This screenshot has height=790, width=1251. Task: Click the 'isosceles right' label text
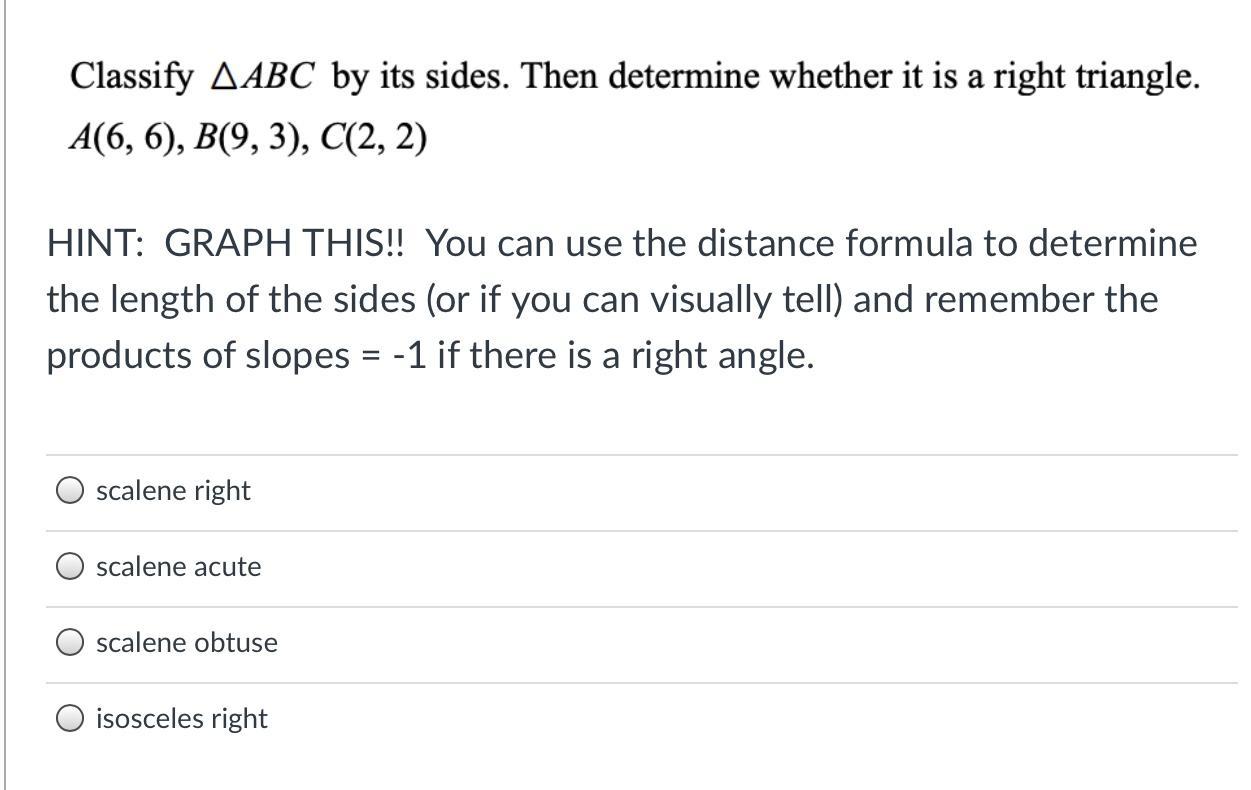181,719
